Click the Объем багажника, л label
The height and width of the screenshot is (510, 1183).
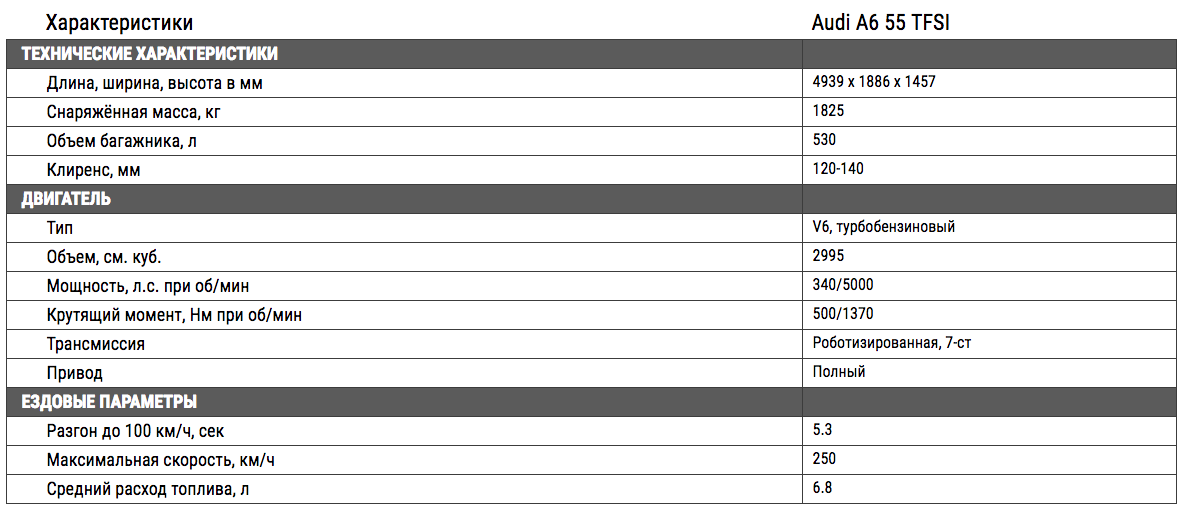pyautogui.click(x=121, y=141)
